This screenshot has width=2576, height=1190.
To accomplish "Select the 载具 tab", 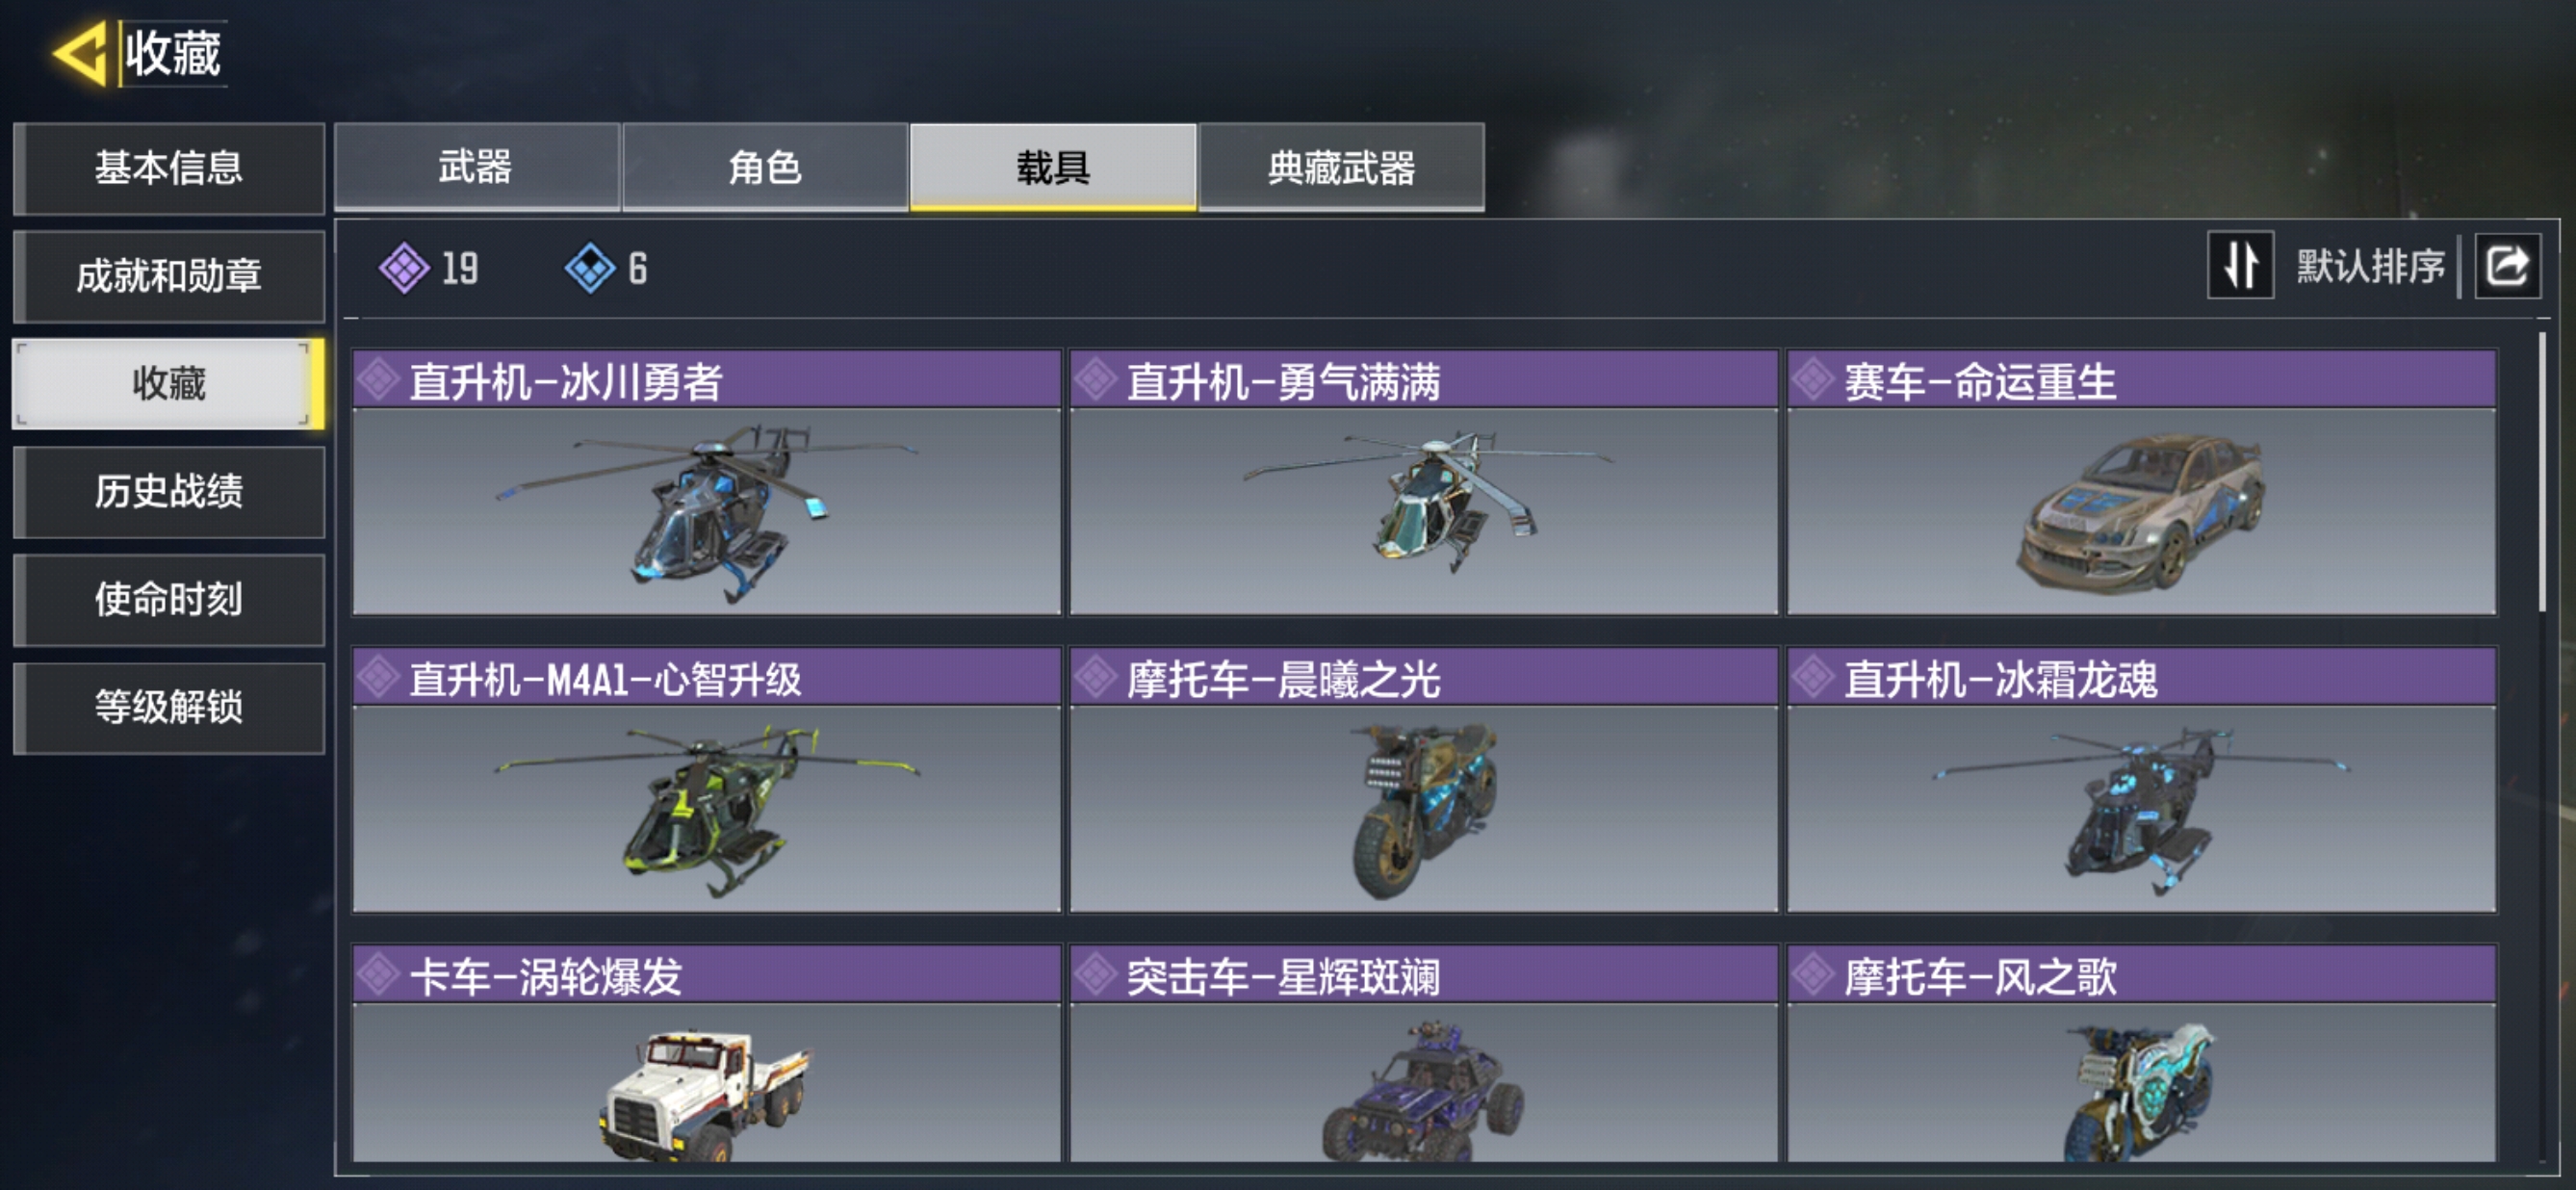I will (x=1053, y=167).
